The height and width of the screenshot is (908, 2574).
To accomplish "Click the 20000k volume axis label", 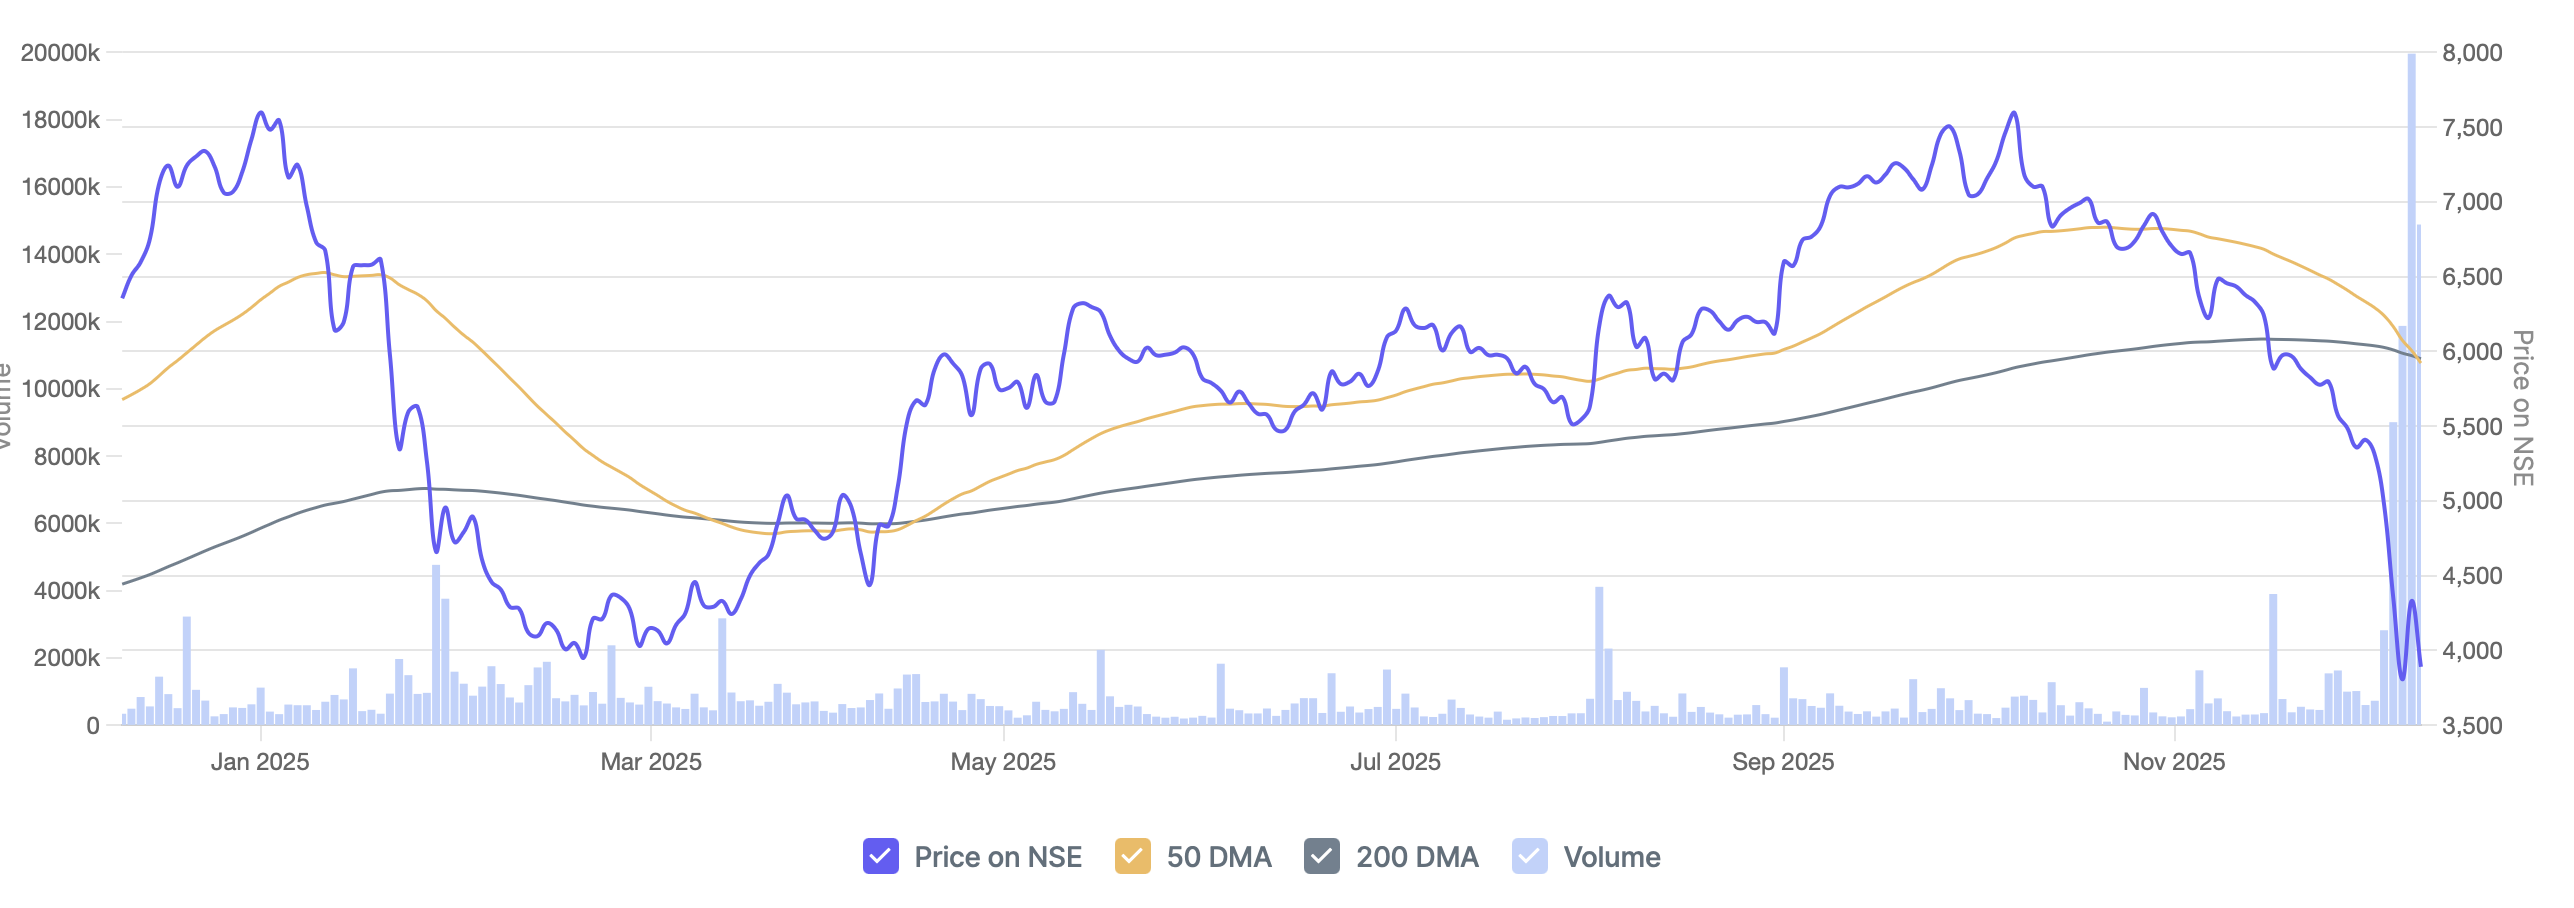I will [x=60, y=53].
